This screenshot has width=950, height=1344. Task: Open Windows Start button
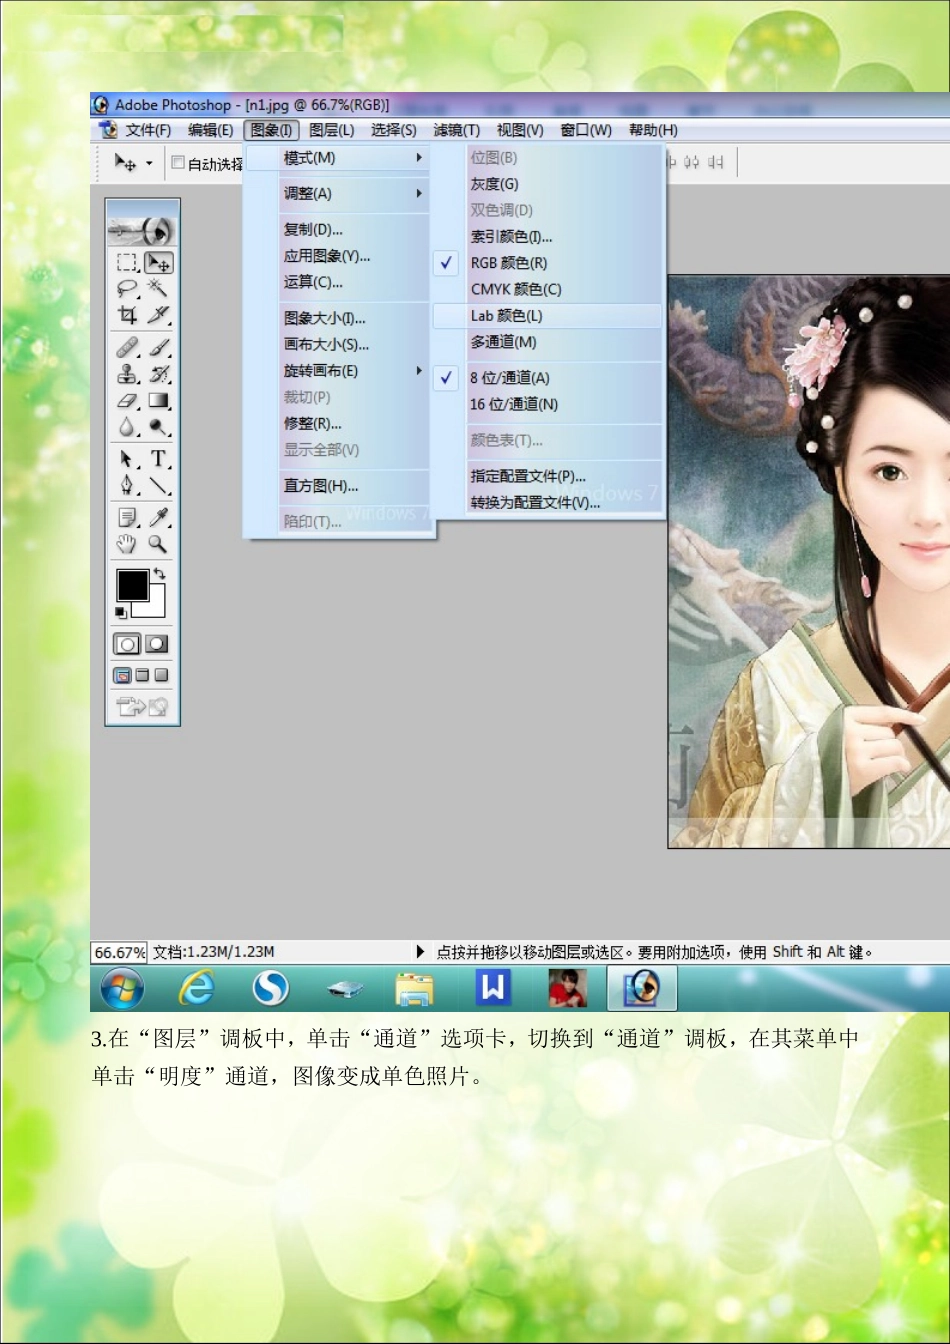coord(122,989)
